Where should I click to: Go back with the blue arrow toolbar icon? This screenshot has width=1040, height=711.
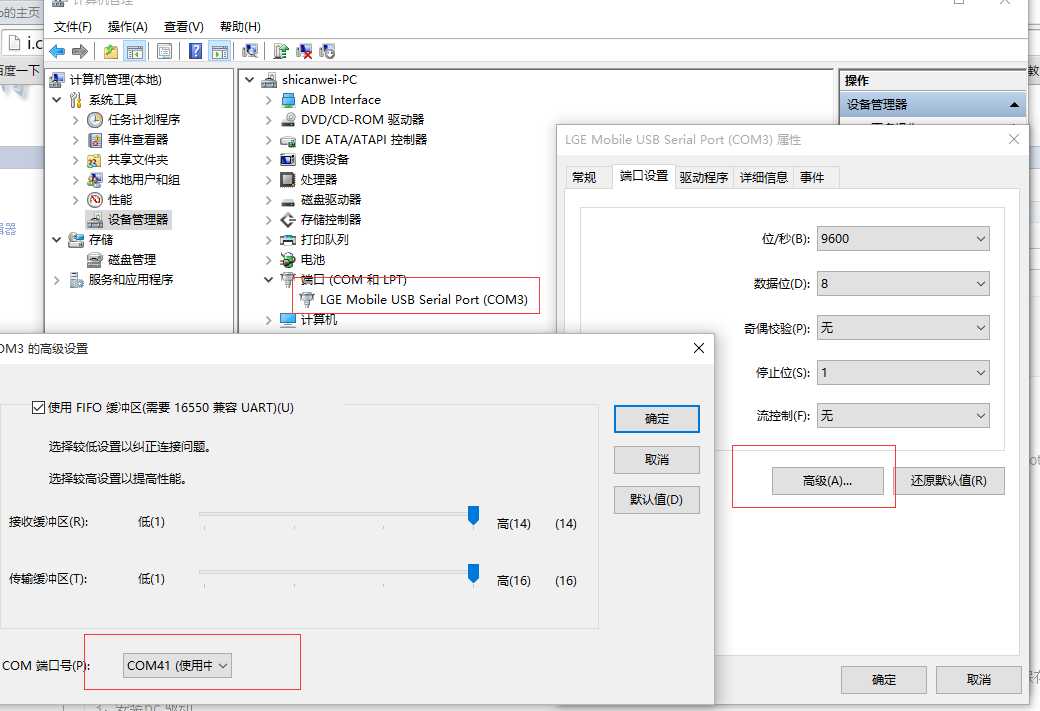point(58,51)
